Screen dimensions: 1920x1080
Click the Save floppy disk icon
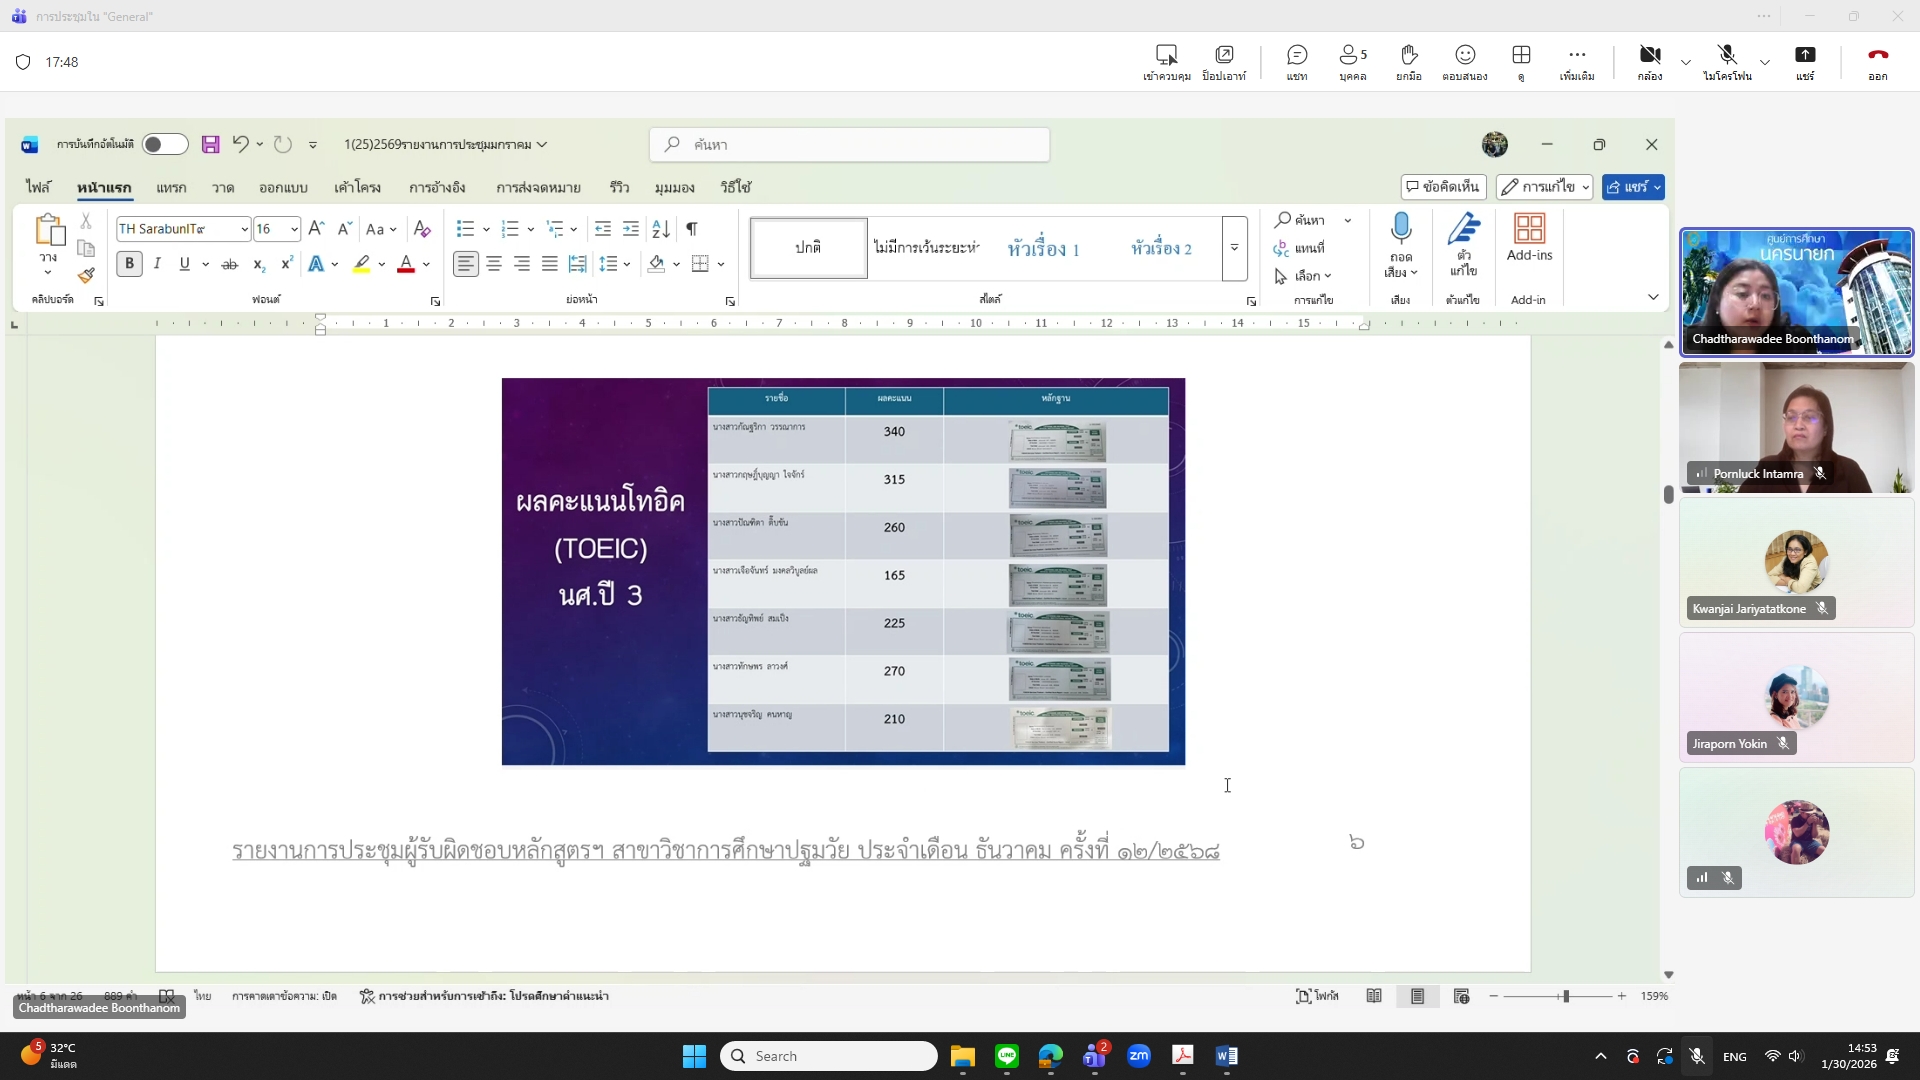pyautogui.click(x=210, y=144)
